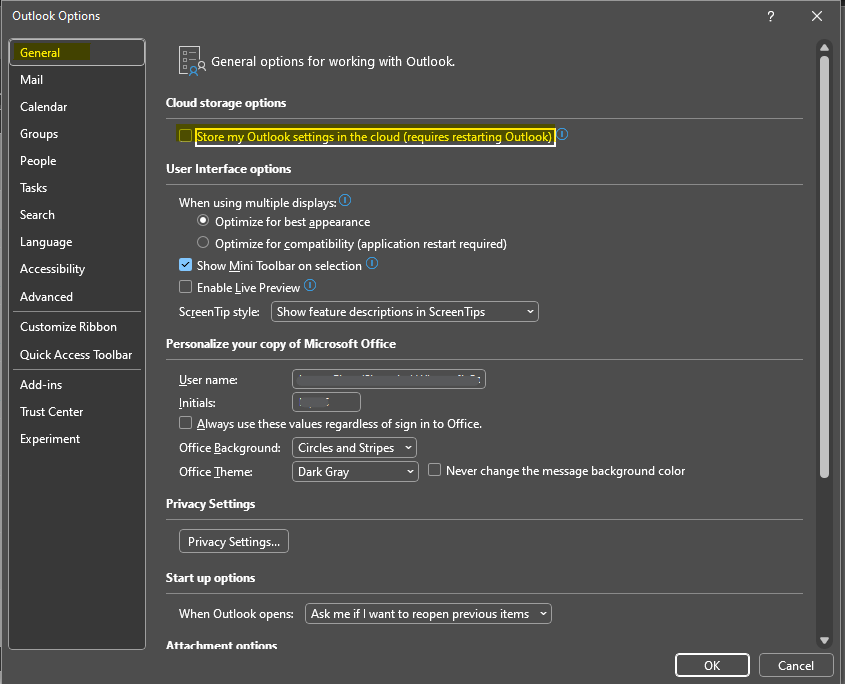Viewport: 845px width, 684px height.
Task: Check Always use these values regardless of sign in
Action: pos(185,423)
